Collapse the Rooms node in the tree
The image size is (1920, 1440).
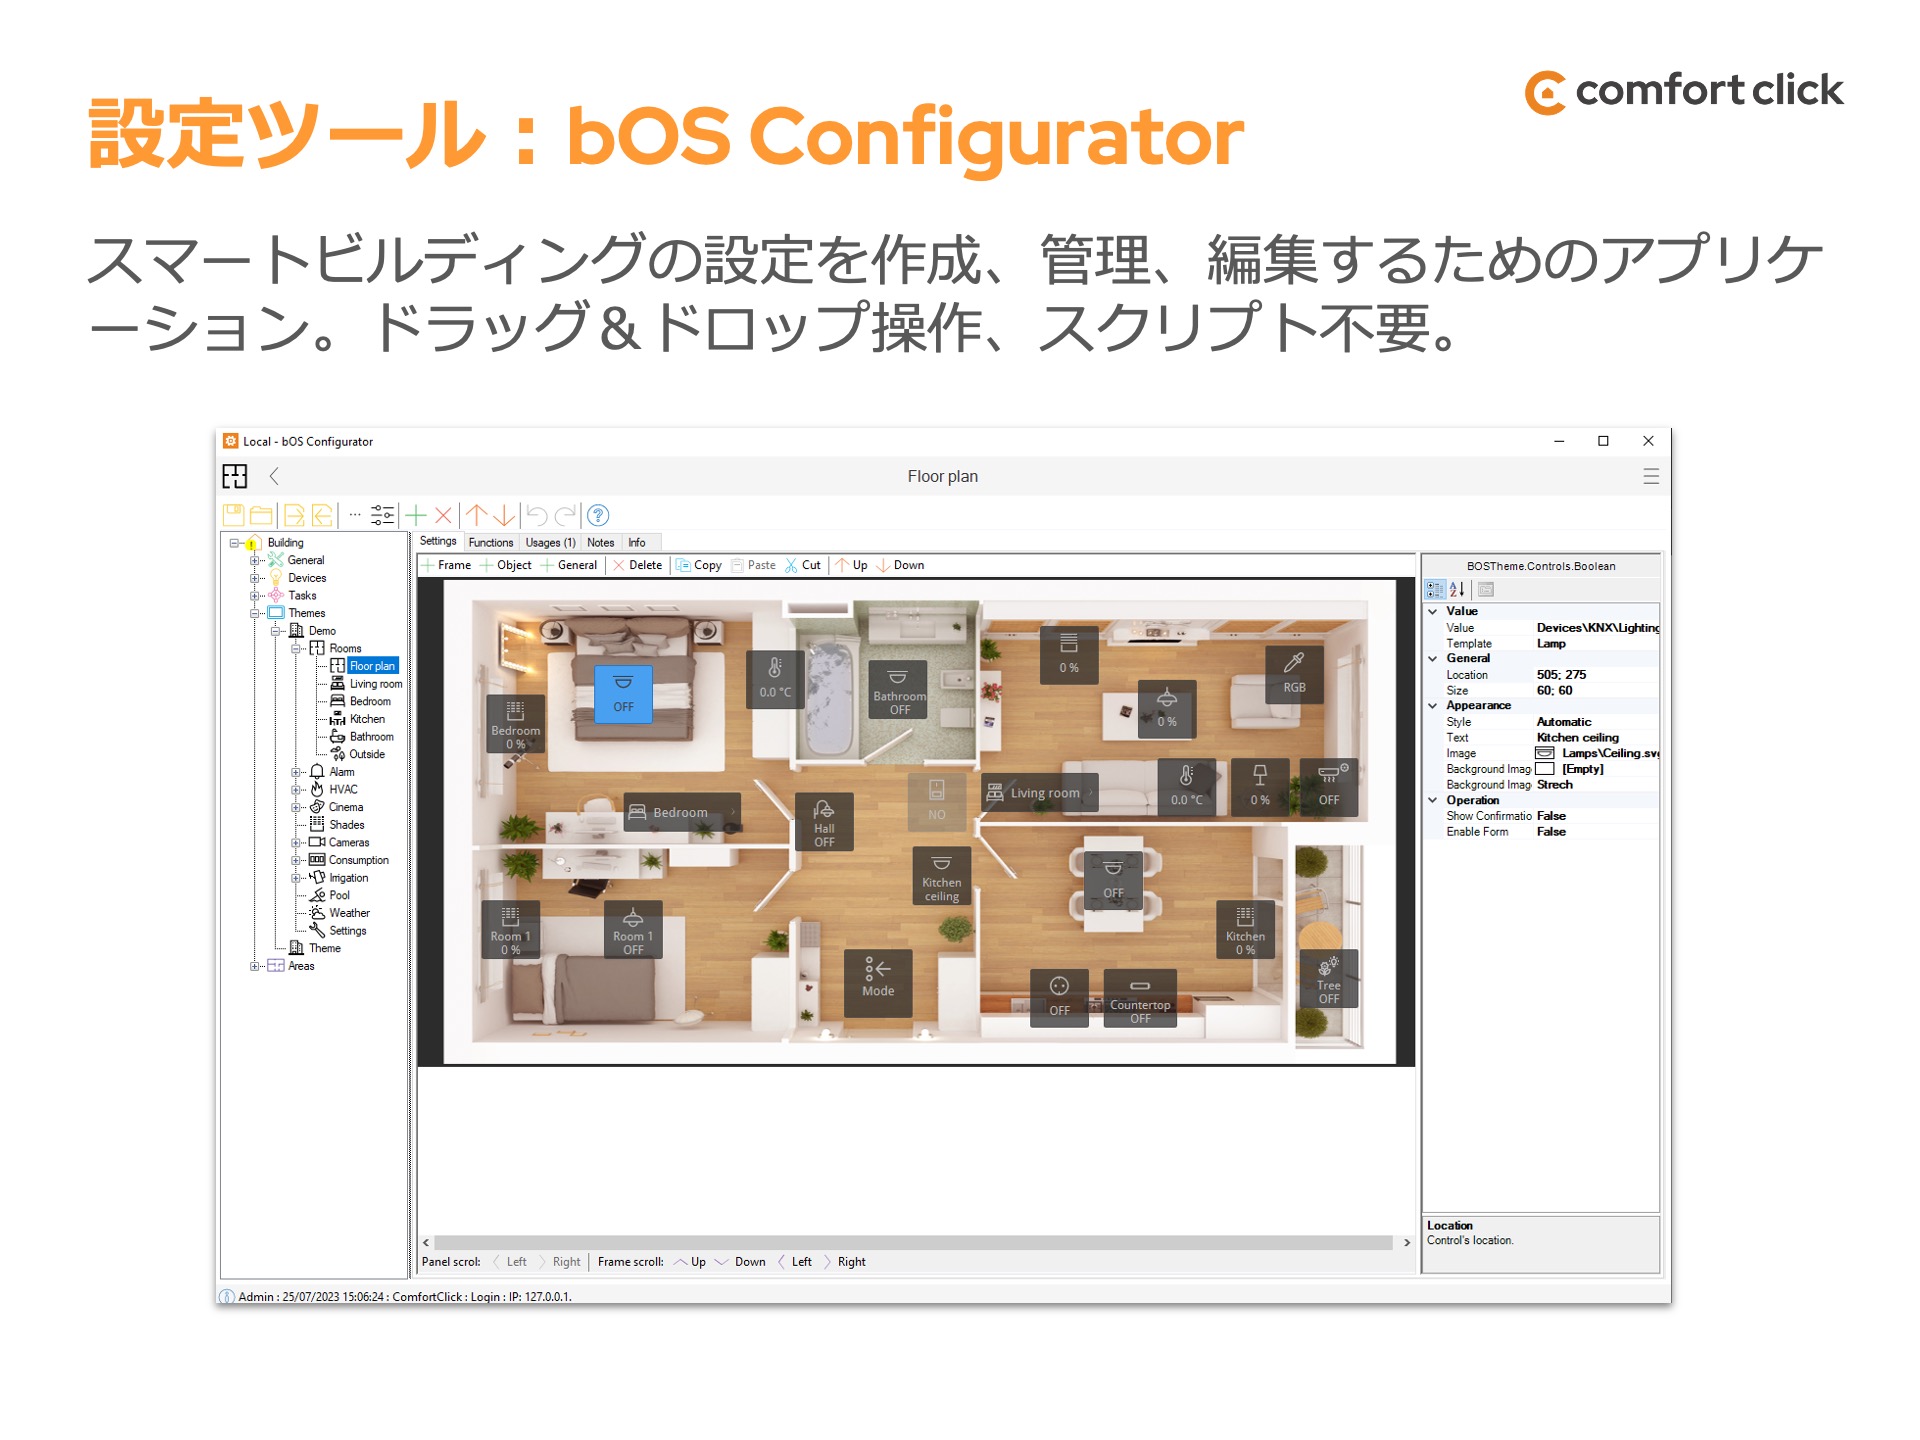click(x=297, y=649)
